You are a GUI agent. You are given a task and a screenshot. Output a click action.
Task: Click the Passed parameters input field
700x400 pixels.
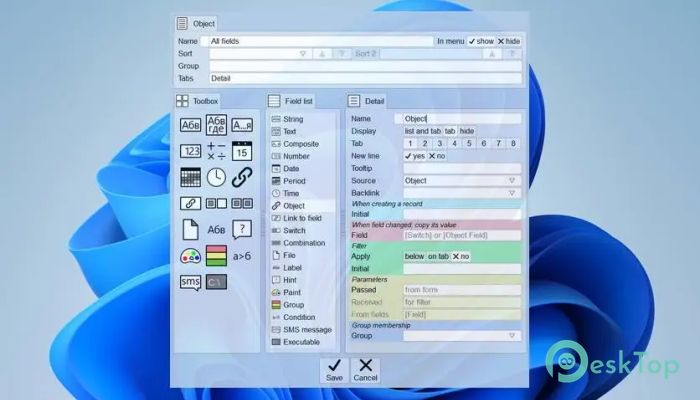point(462,290)
